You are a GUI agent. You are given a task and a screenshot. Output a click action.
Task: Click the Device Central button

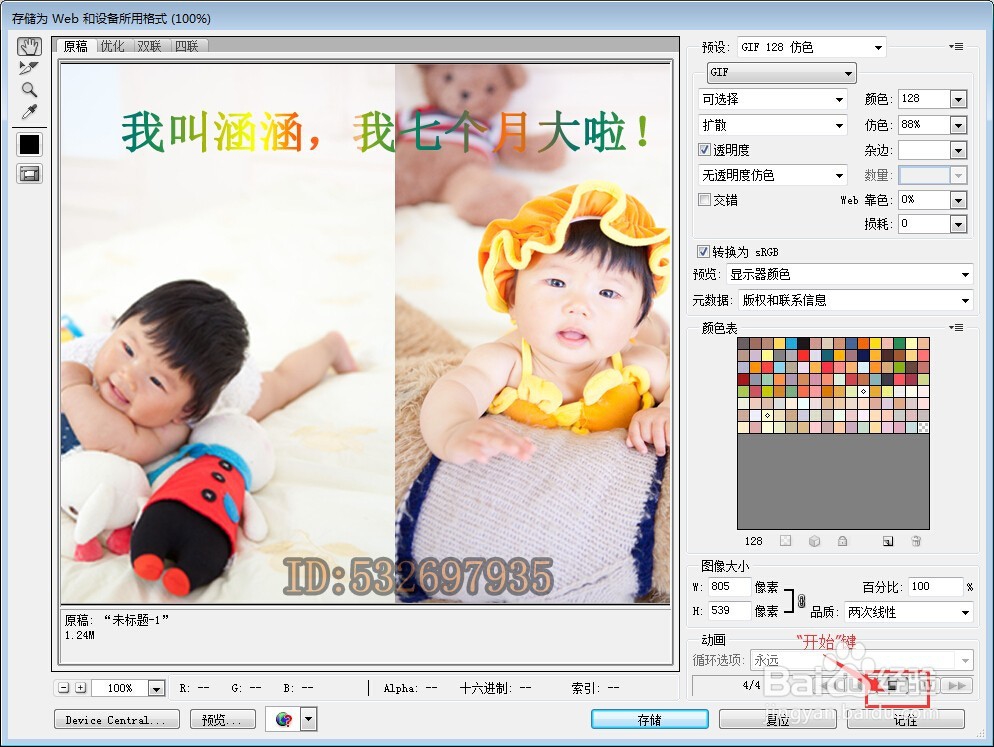117,718
